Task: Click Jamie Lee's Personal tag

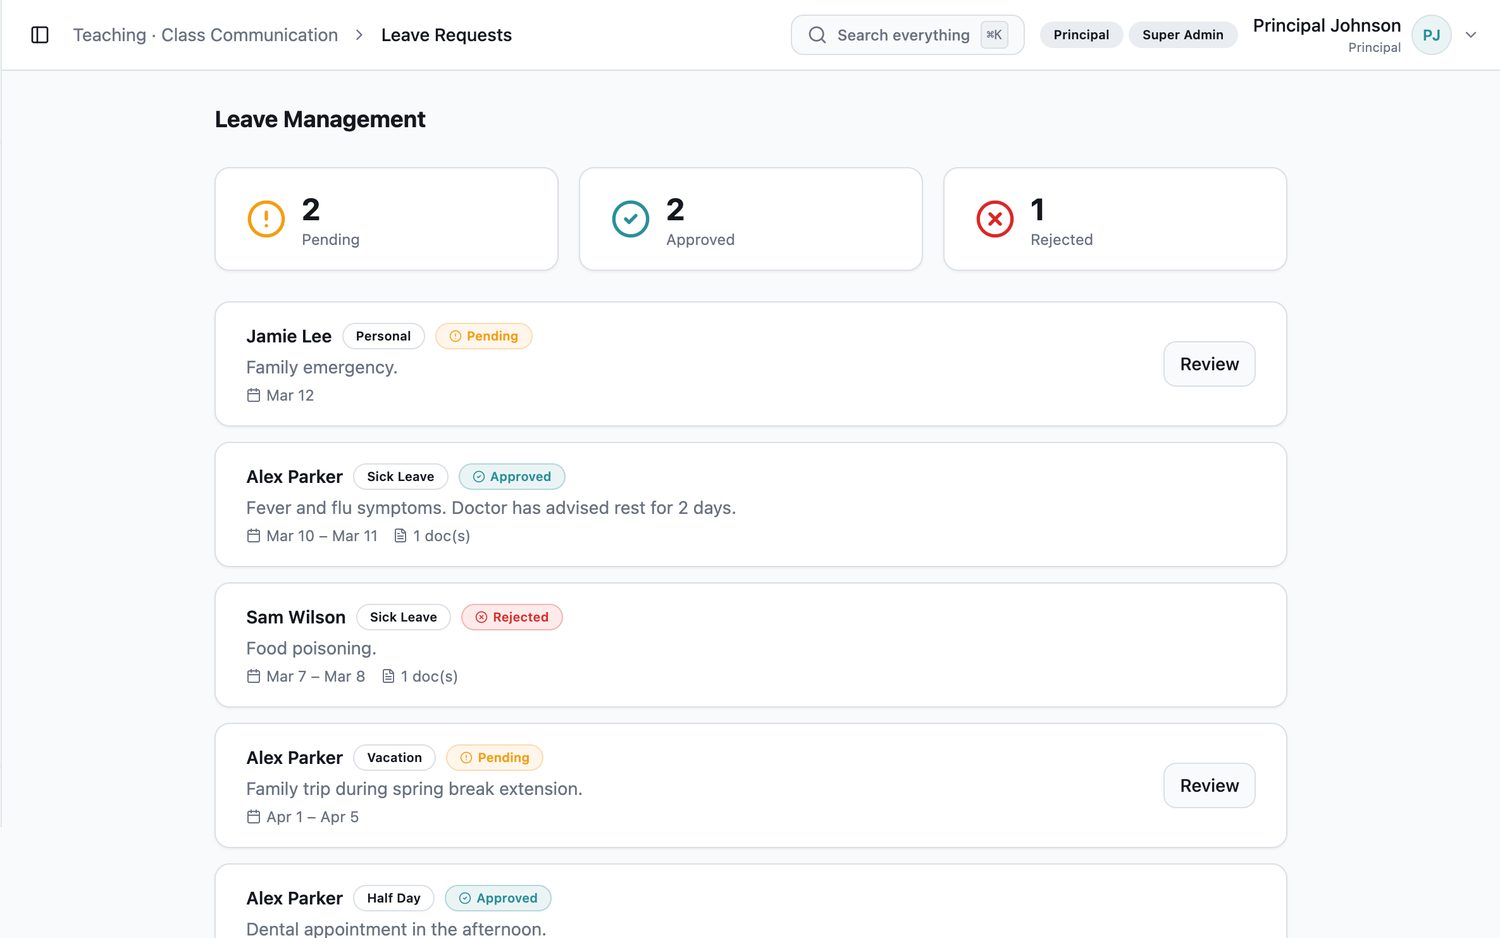Action: (x=383, y=336)
